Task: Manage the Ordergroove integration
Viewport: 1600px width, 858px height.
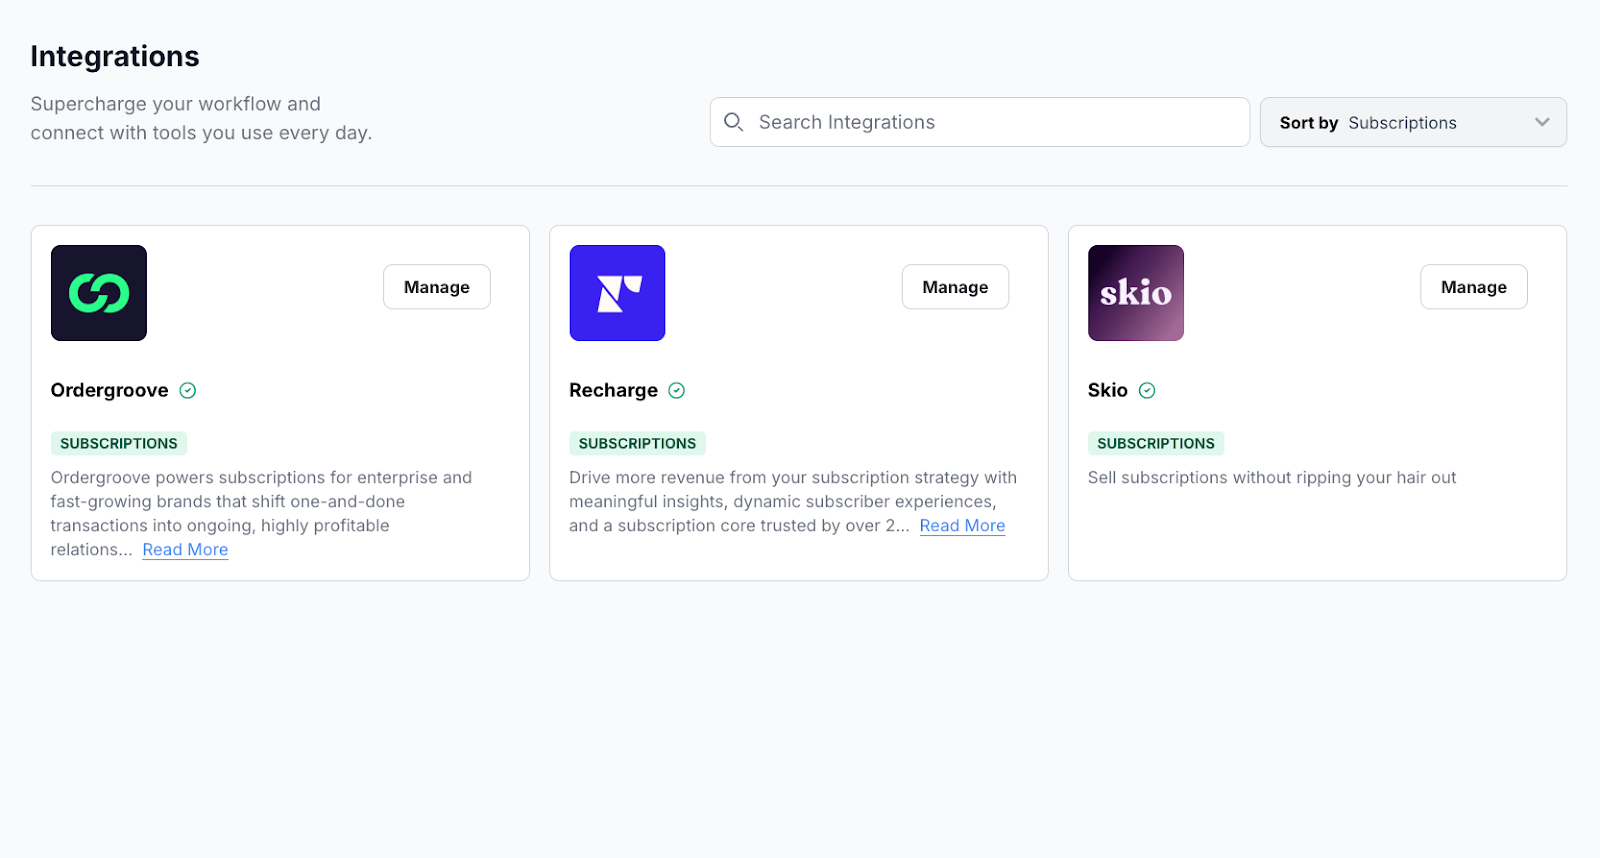Action: tap(437, 287)
